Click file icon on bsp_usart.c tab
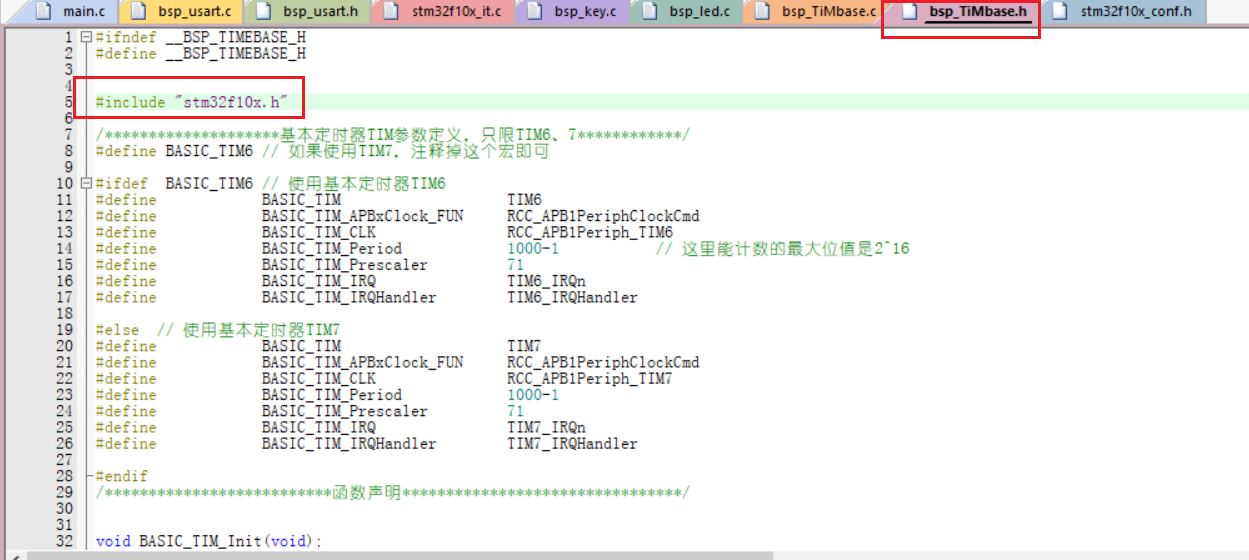 point(138,12)
